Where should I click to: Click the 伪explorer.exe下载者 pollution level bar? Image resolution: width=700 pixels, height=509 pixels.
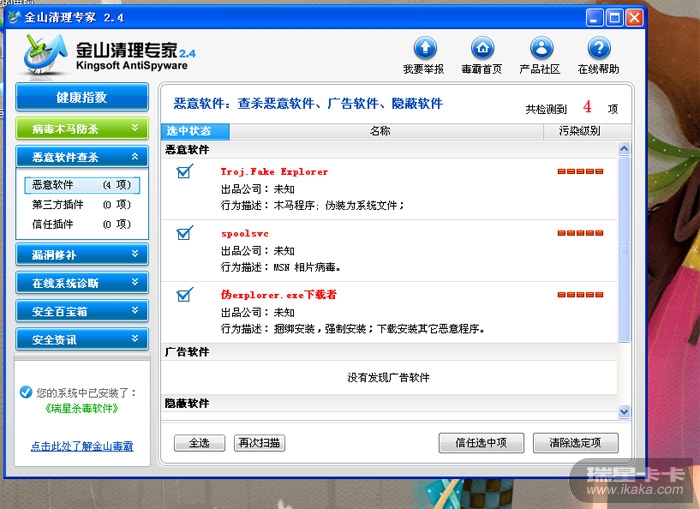(580, 295)
